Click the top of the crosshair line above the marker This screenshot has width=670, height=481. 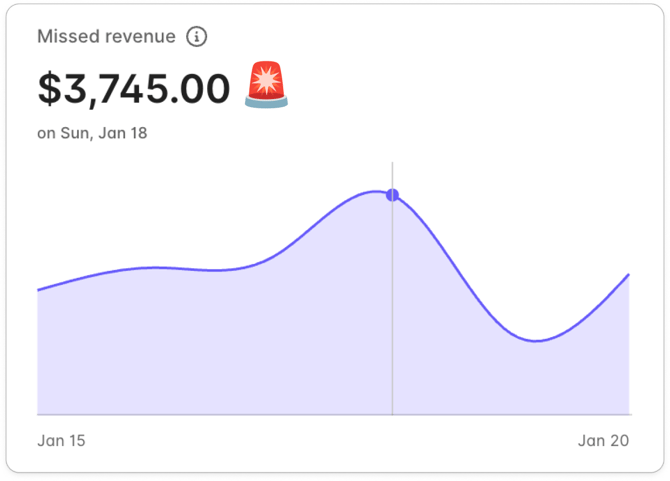click(392, 172)
